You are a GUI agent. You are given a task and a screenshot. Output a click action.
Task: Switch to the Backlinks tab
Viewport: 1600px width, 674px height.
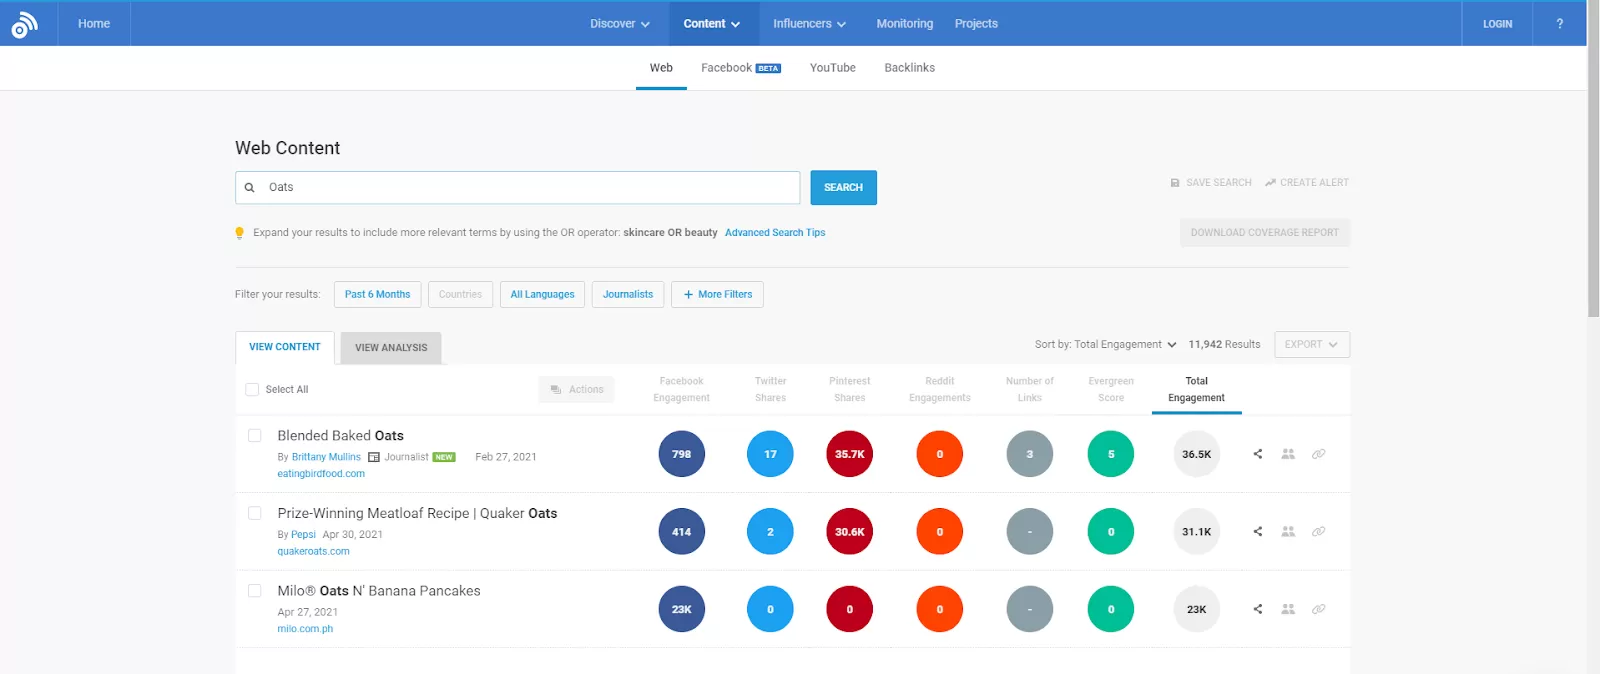[x=910, y=68]
